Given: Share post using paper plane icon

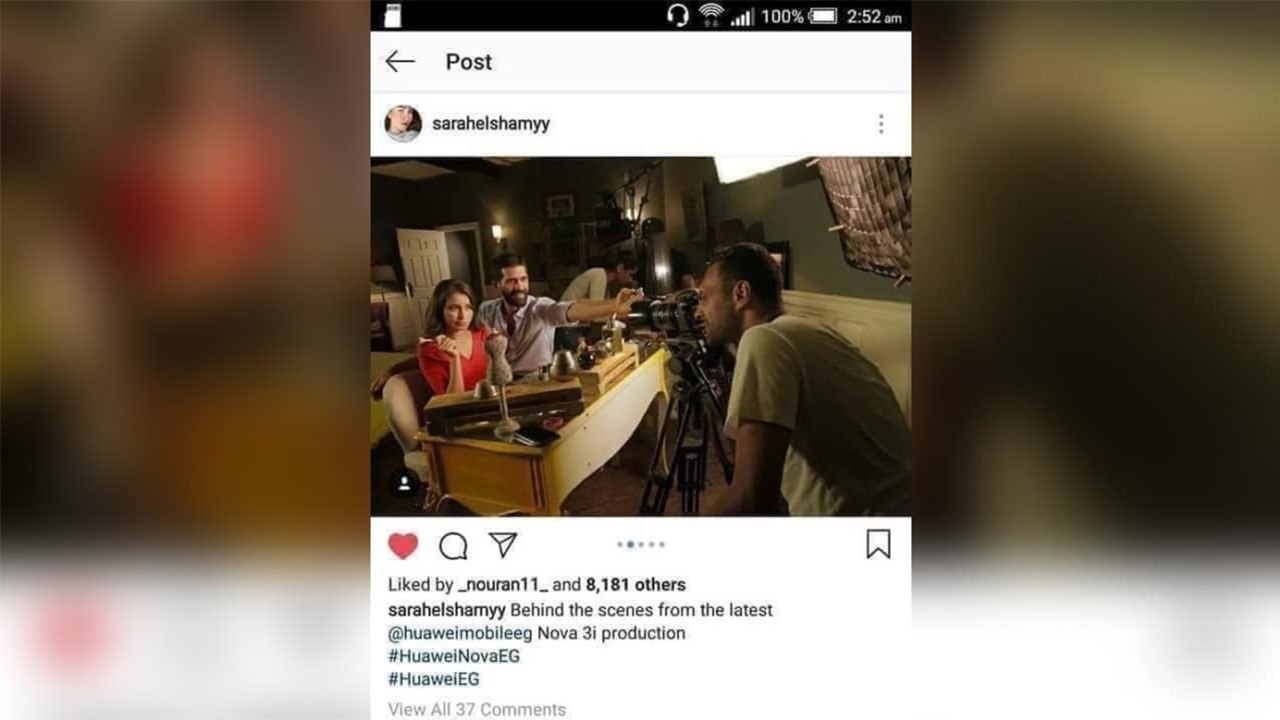Looking at the screenshot, I should (x=503, y=544).
